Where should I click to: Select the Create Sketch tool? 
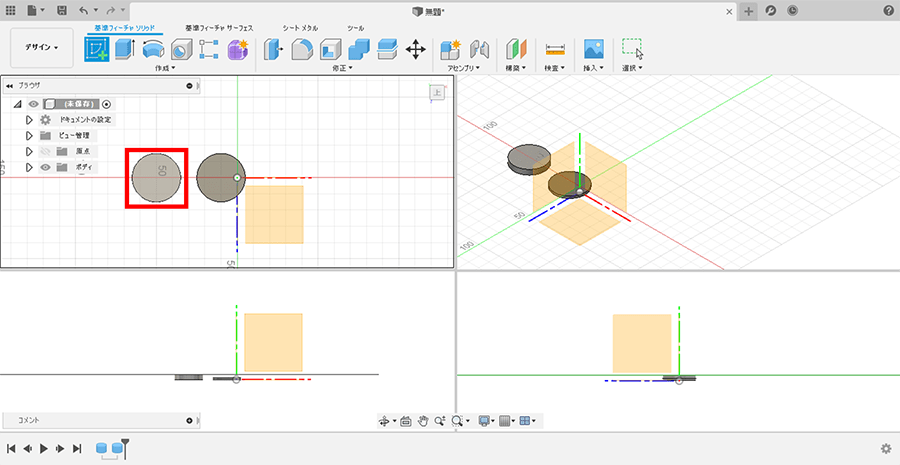click(97, 49)
